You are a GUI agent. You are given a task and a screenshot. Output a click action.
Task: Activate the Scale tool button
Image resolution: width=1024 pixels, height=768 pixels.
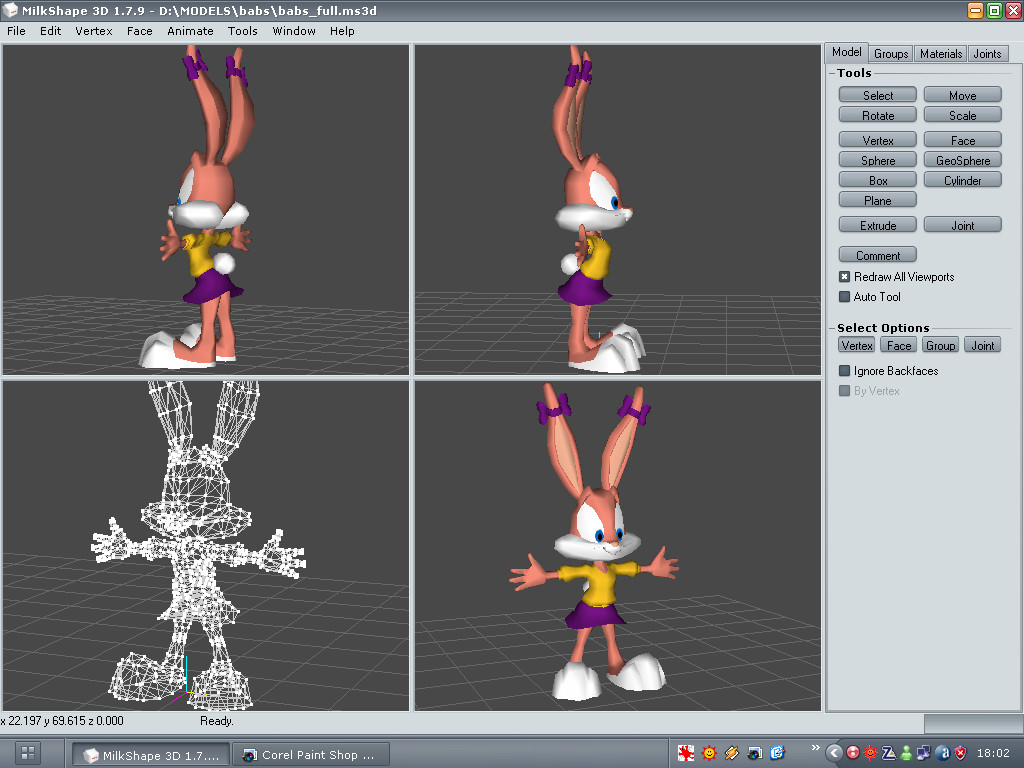tap(963, 116)
